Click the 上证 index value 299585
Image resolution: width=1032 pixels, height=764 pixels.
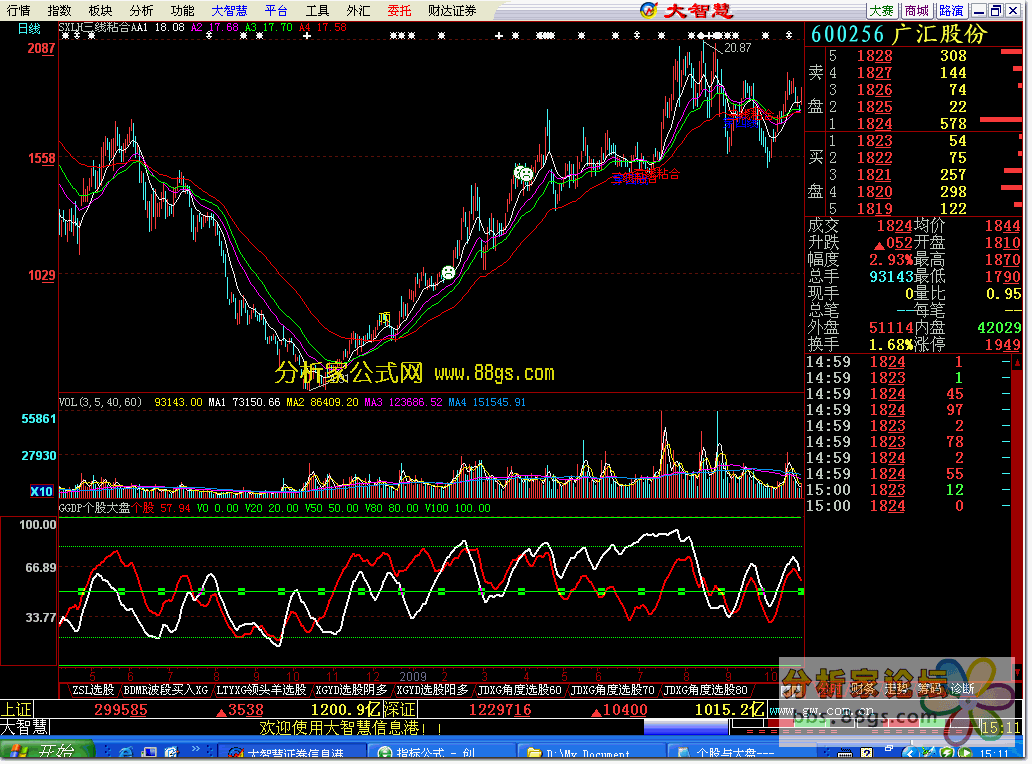(x=121, y=710)
